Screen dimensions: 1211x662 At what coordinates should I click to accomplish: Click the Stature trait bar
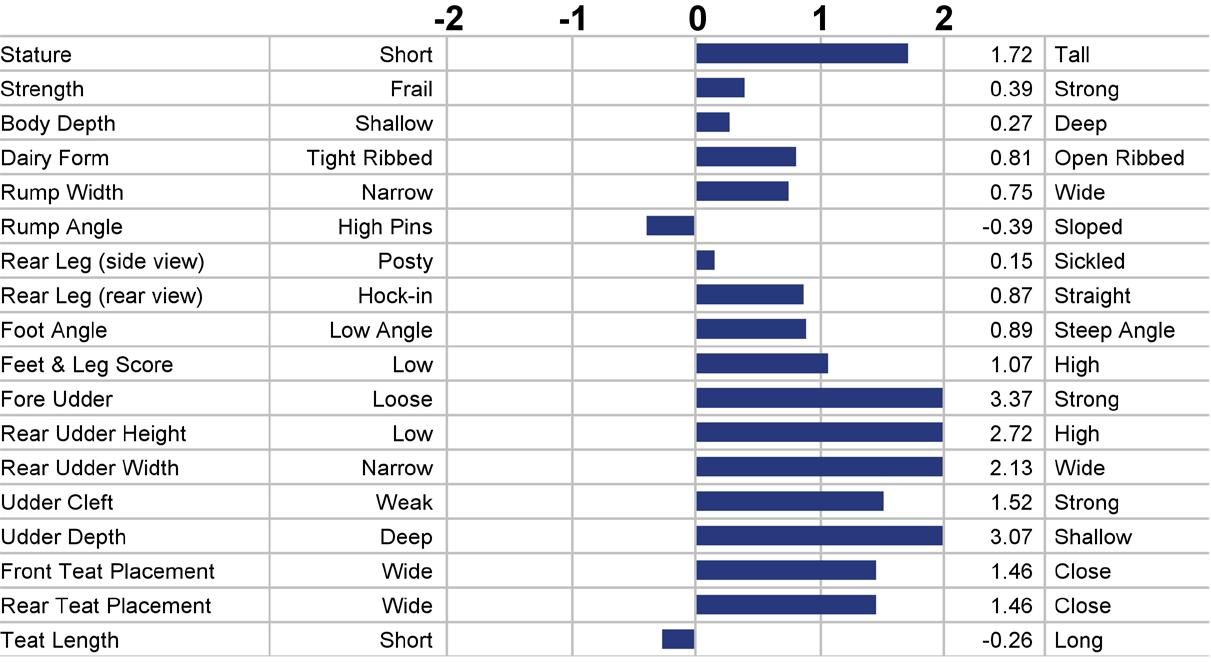[x=802, y=54]
